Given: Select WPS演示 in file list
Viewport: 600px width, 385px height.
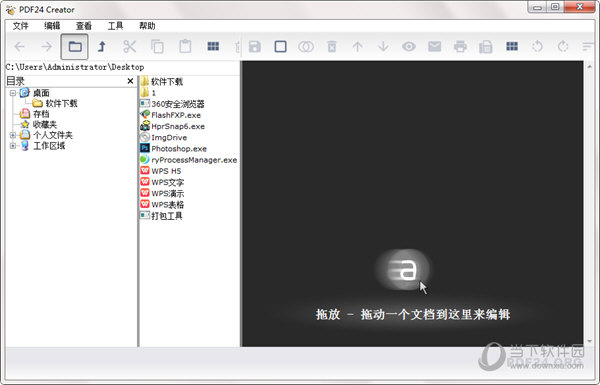Looking at the screenshot, I should tap(167, 193).
